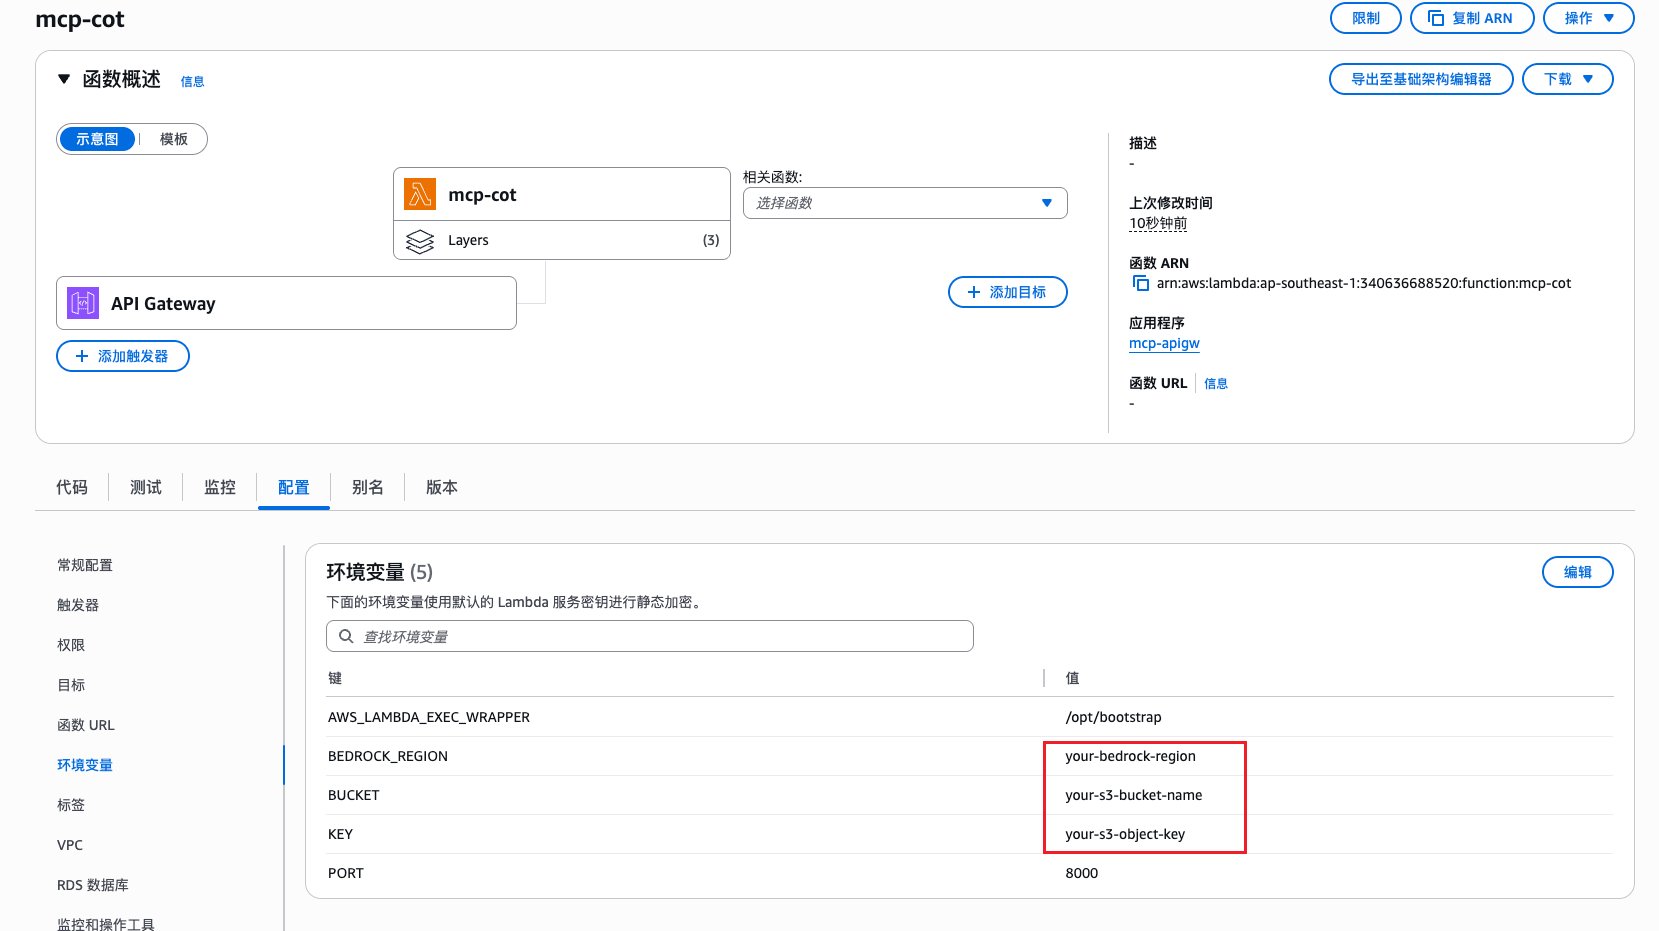Select 环境变量 in the sidebar
Viewport: 1659px width, 931px height.
(x=85, y=765)
